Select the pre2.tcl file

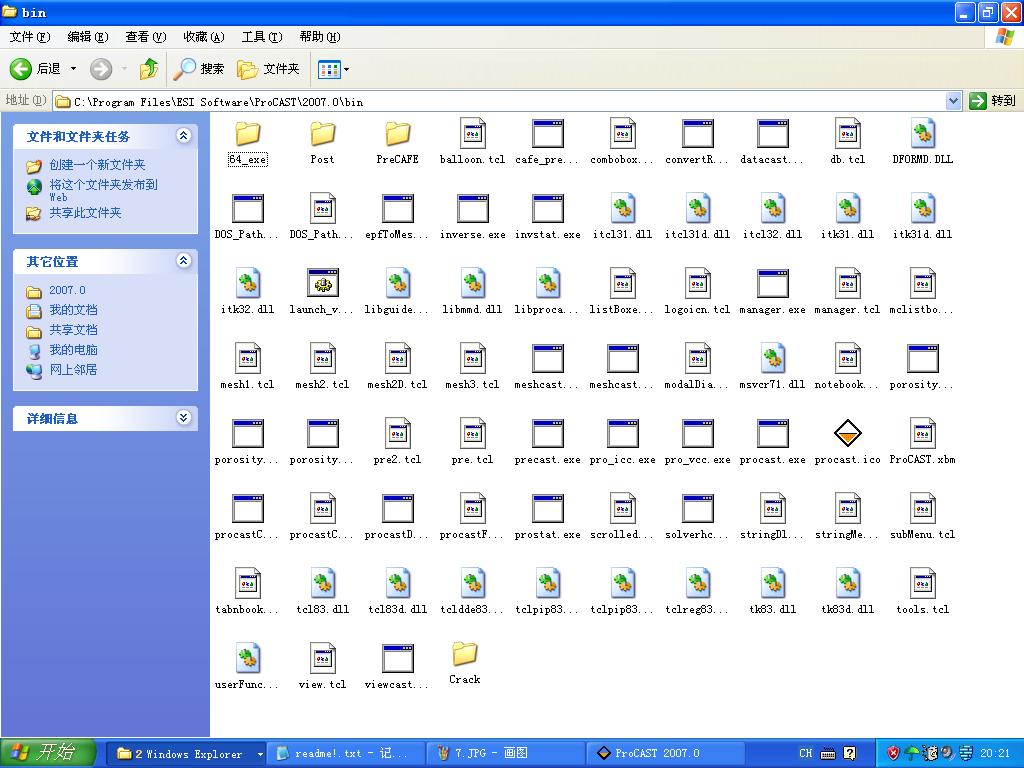(397, 442)
